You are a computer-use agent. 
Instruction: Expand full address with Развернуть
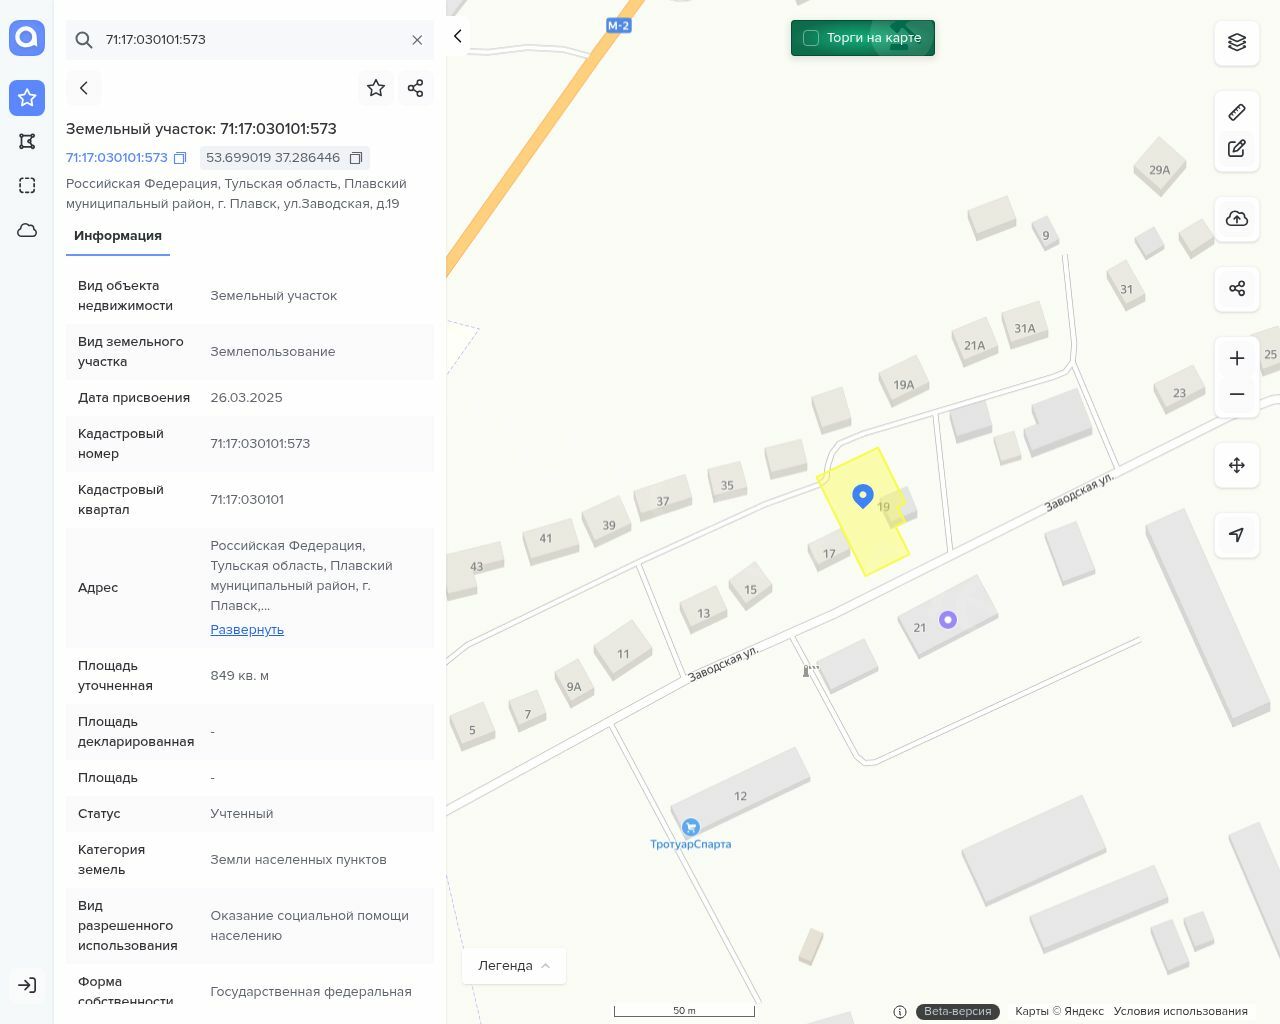247,629
